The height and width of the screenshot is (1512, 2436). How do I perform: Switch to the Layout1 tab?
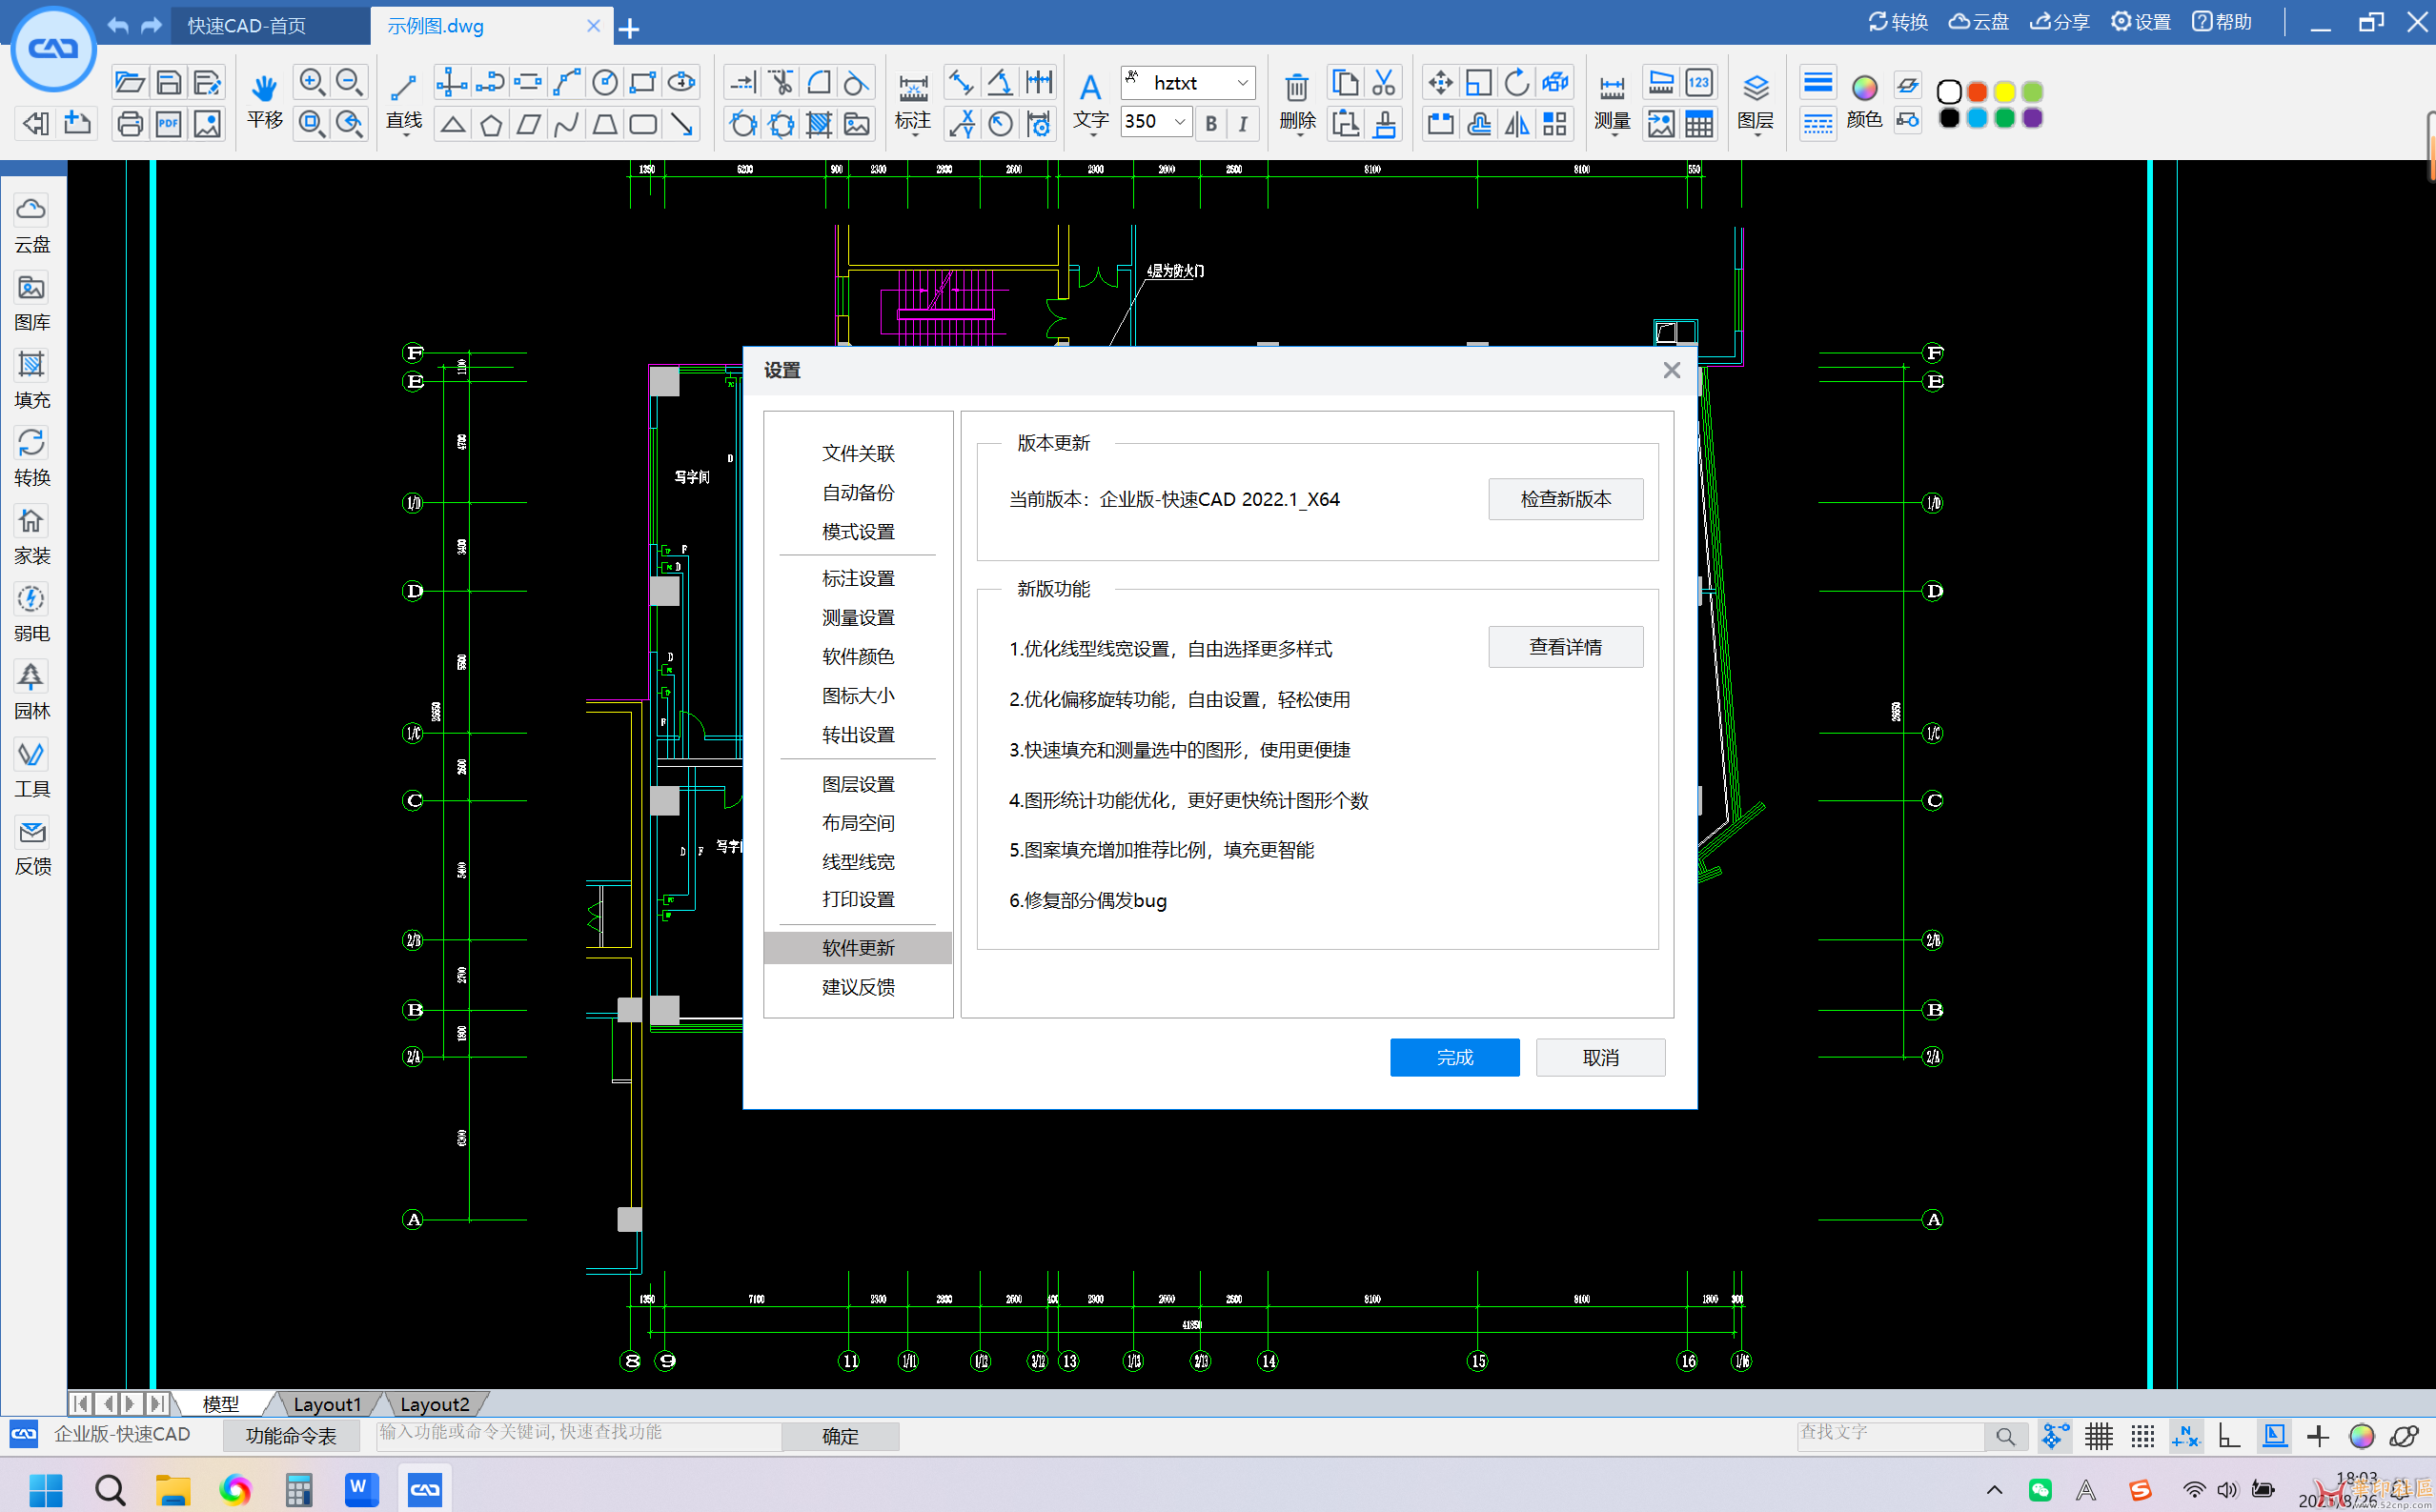tap(326, 1403)
